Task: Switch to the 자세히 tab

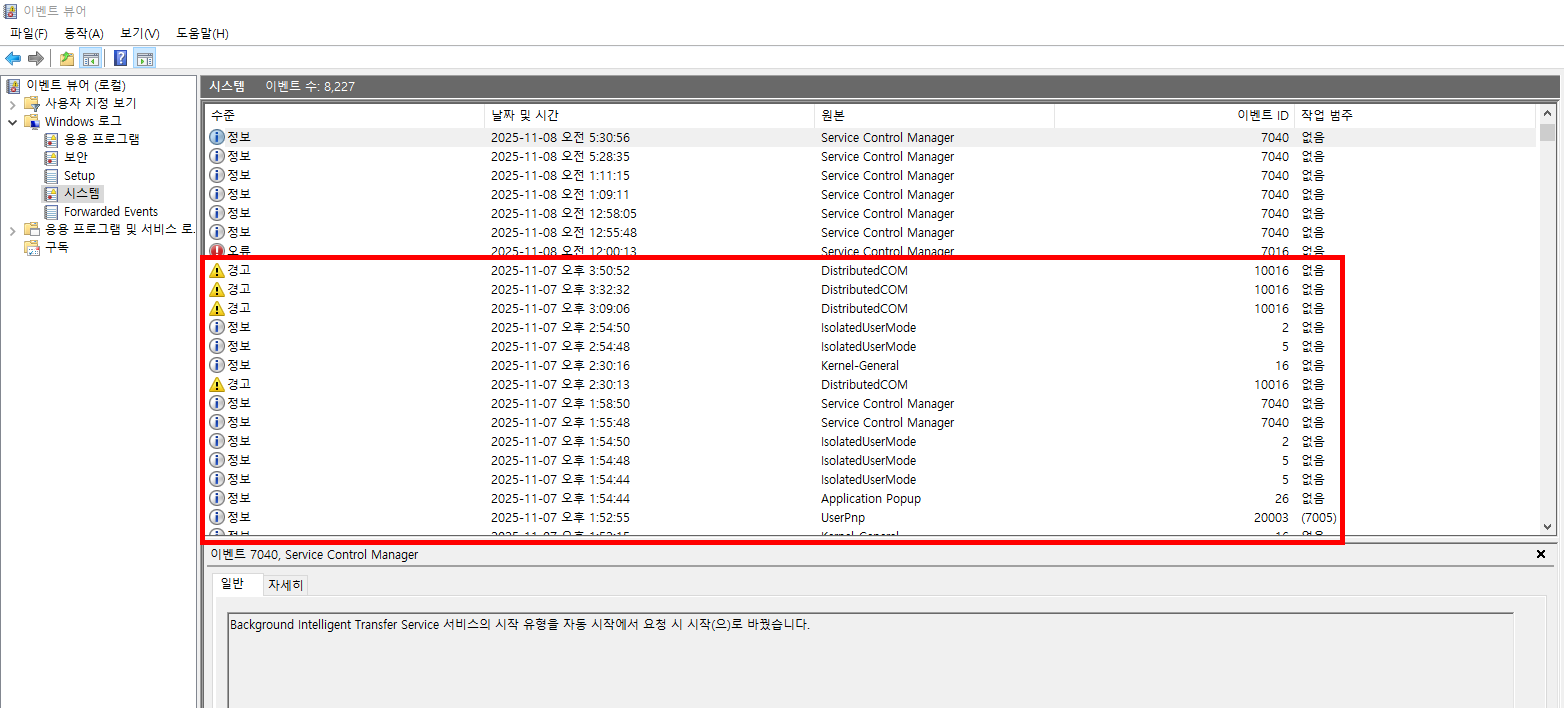Action: [285, 585]
